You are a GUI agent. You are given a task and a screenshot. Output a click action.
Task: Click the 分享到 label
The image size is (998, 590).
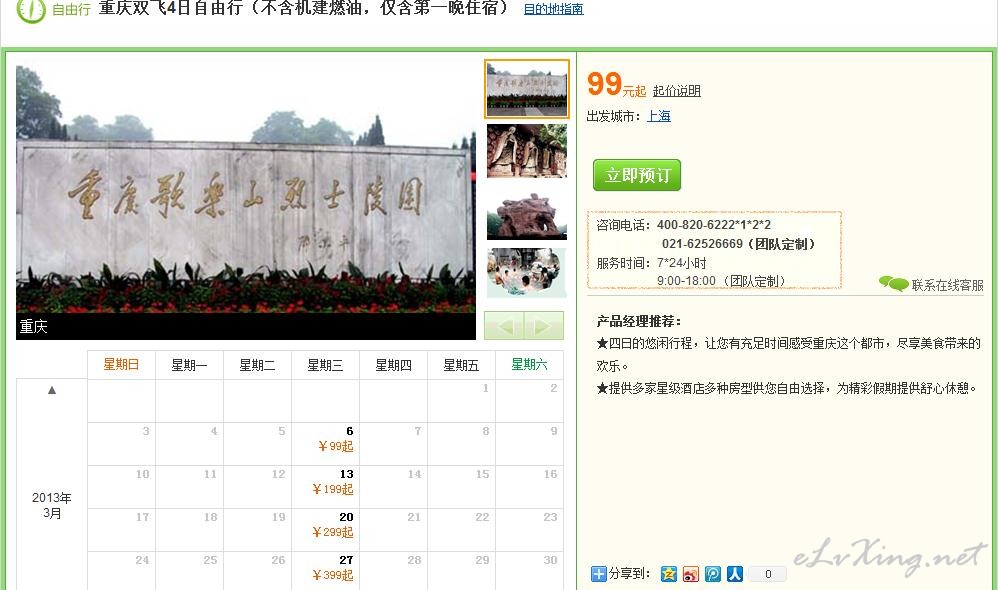pos(629,573)
